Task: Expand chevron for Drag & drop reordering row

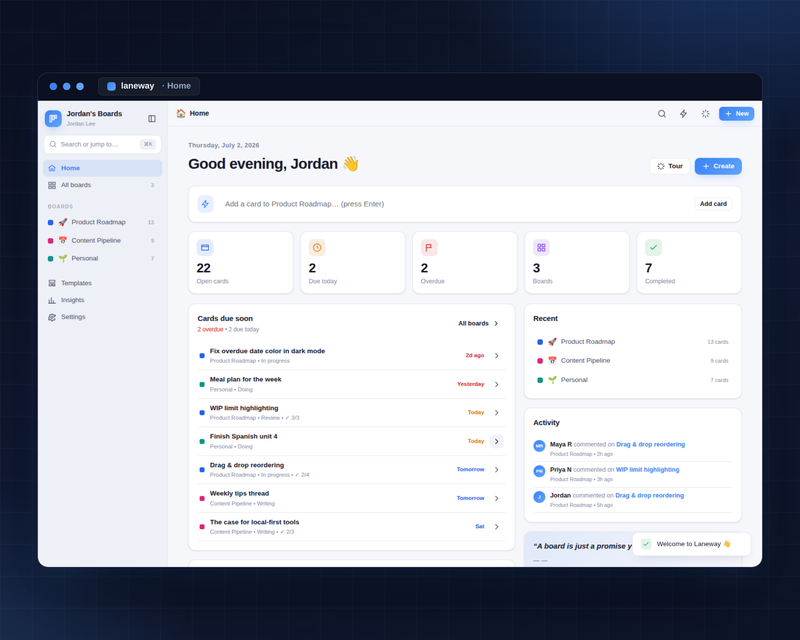Action: pyautogui.click(x=496, y=470)
